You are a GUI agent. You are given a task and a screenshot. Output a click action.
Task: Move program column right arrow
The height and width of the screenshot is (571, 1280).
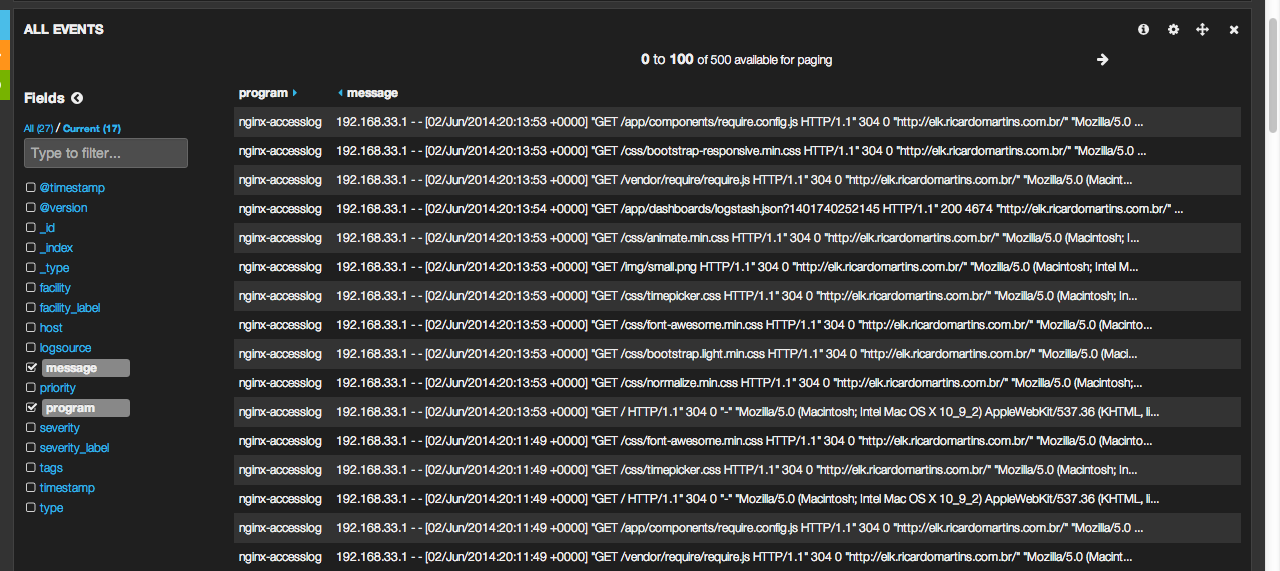pyautogui.click(x=295, y=93)
